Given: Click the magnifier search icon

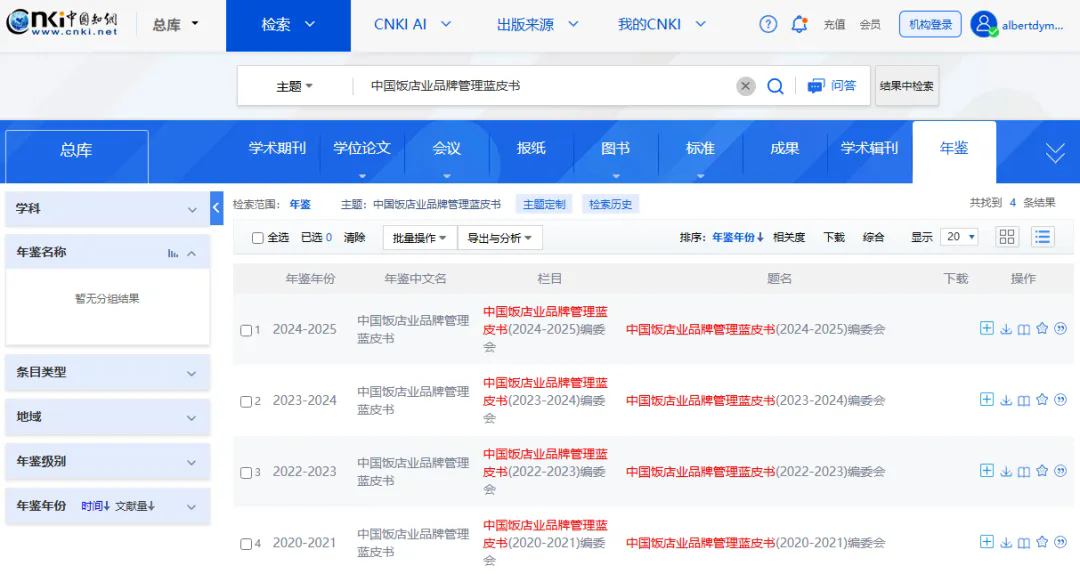Looking at the screenshot, I should pyautogui.click(x=775, y=86).
